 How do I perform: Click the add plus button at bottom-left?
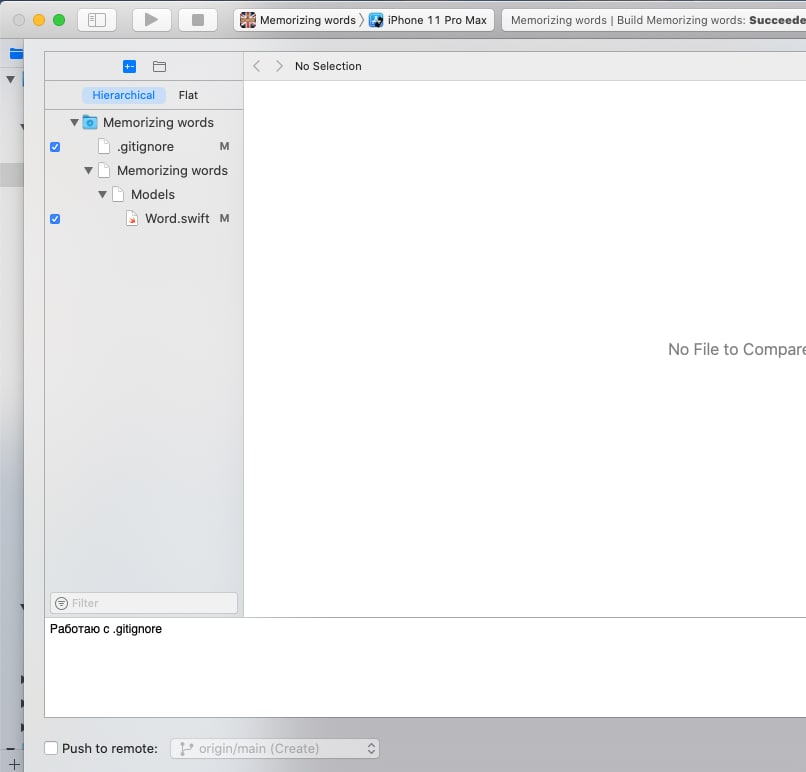pyautogui.click(x=14, y=764)
